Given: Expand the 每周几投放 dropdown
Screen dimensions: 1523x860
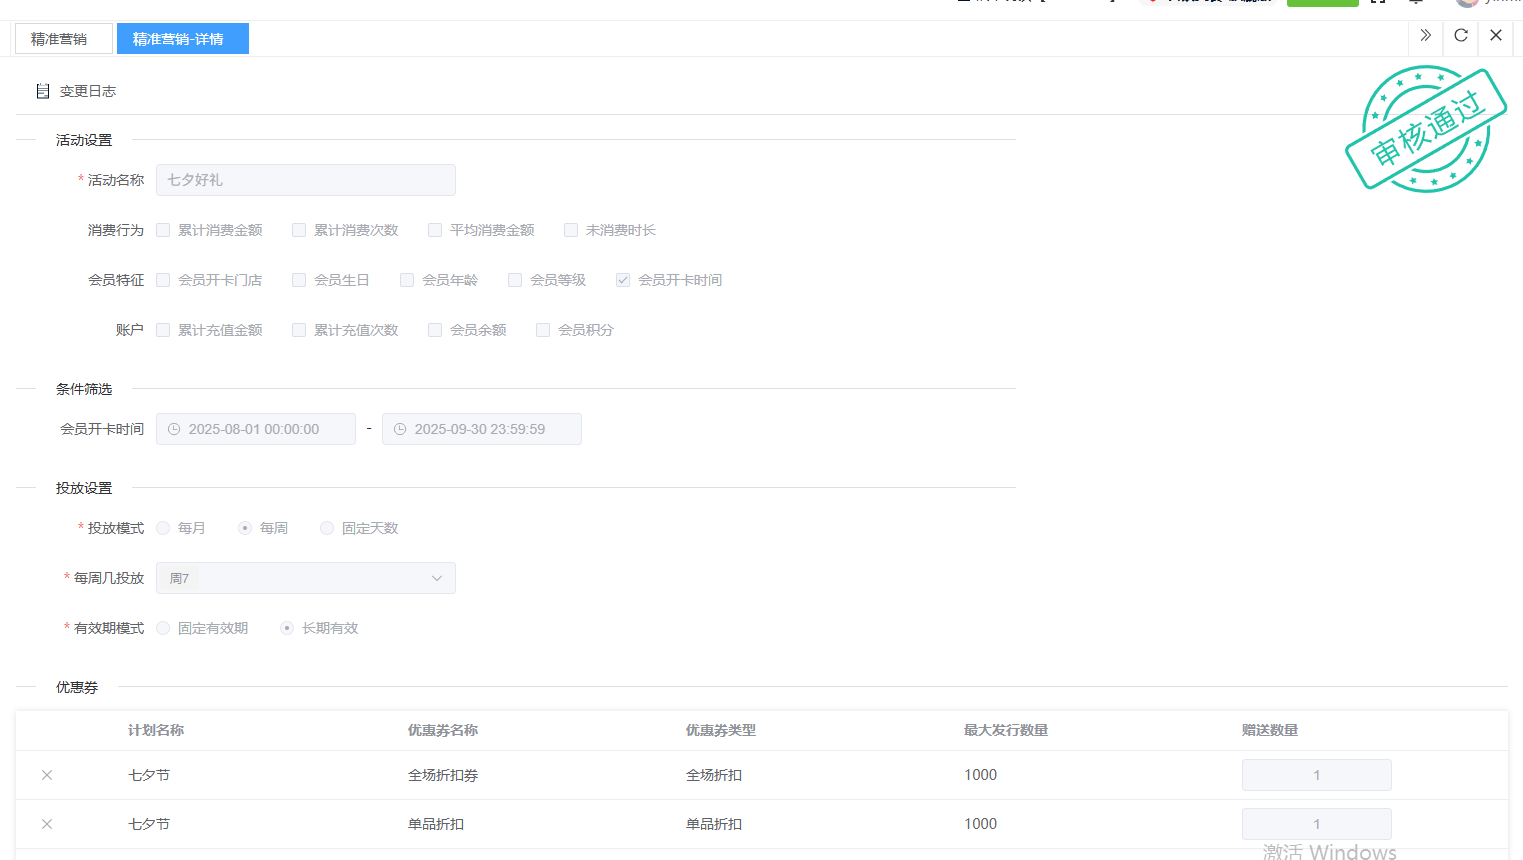Looking at the screenshot, I should pyautogui.click(x=436, y=578).
